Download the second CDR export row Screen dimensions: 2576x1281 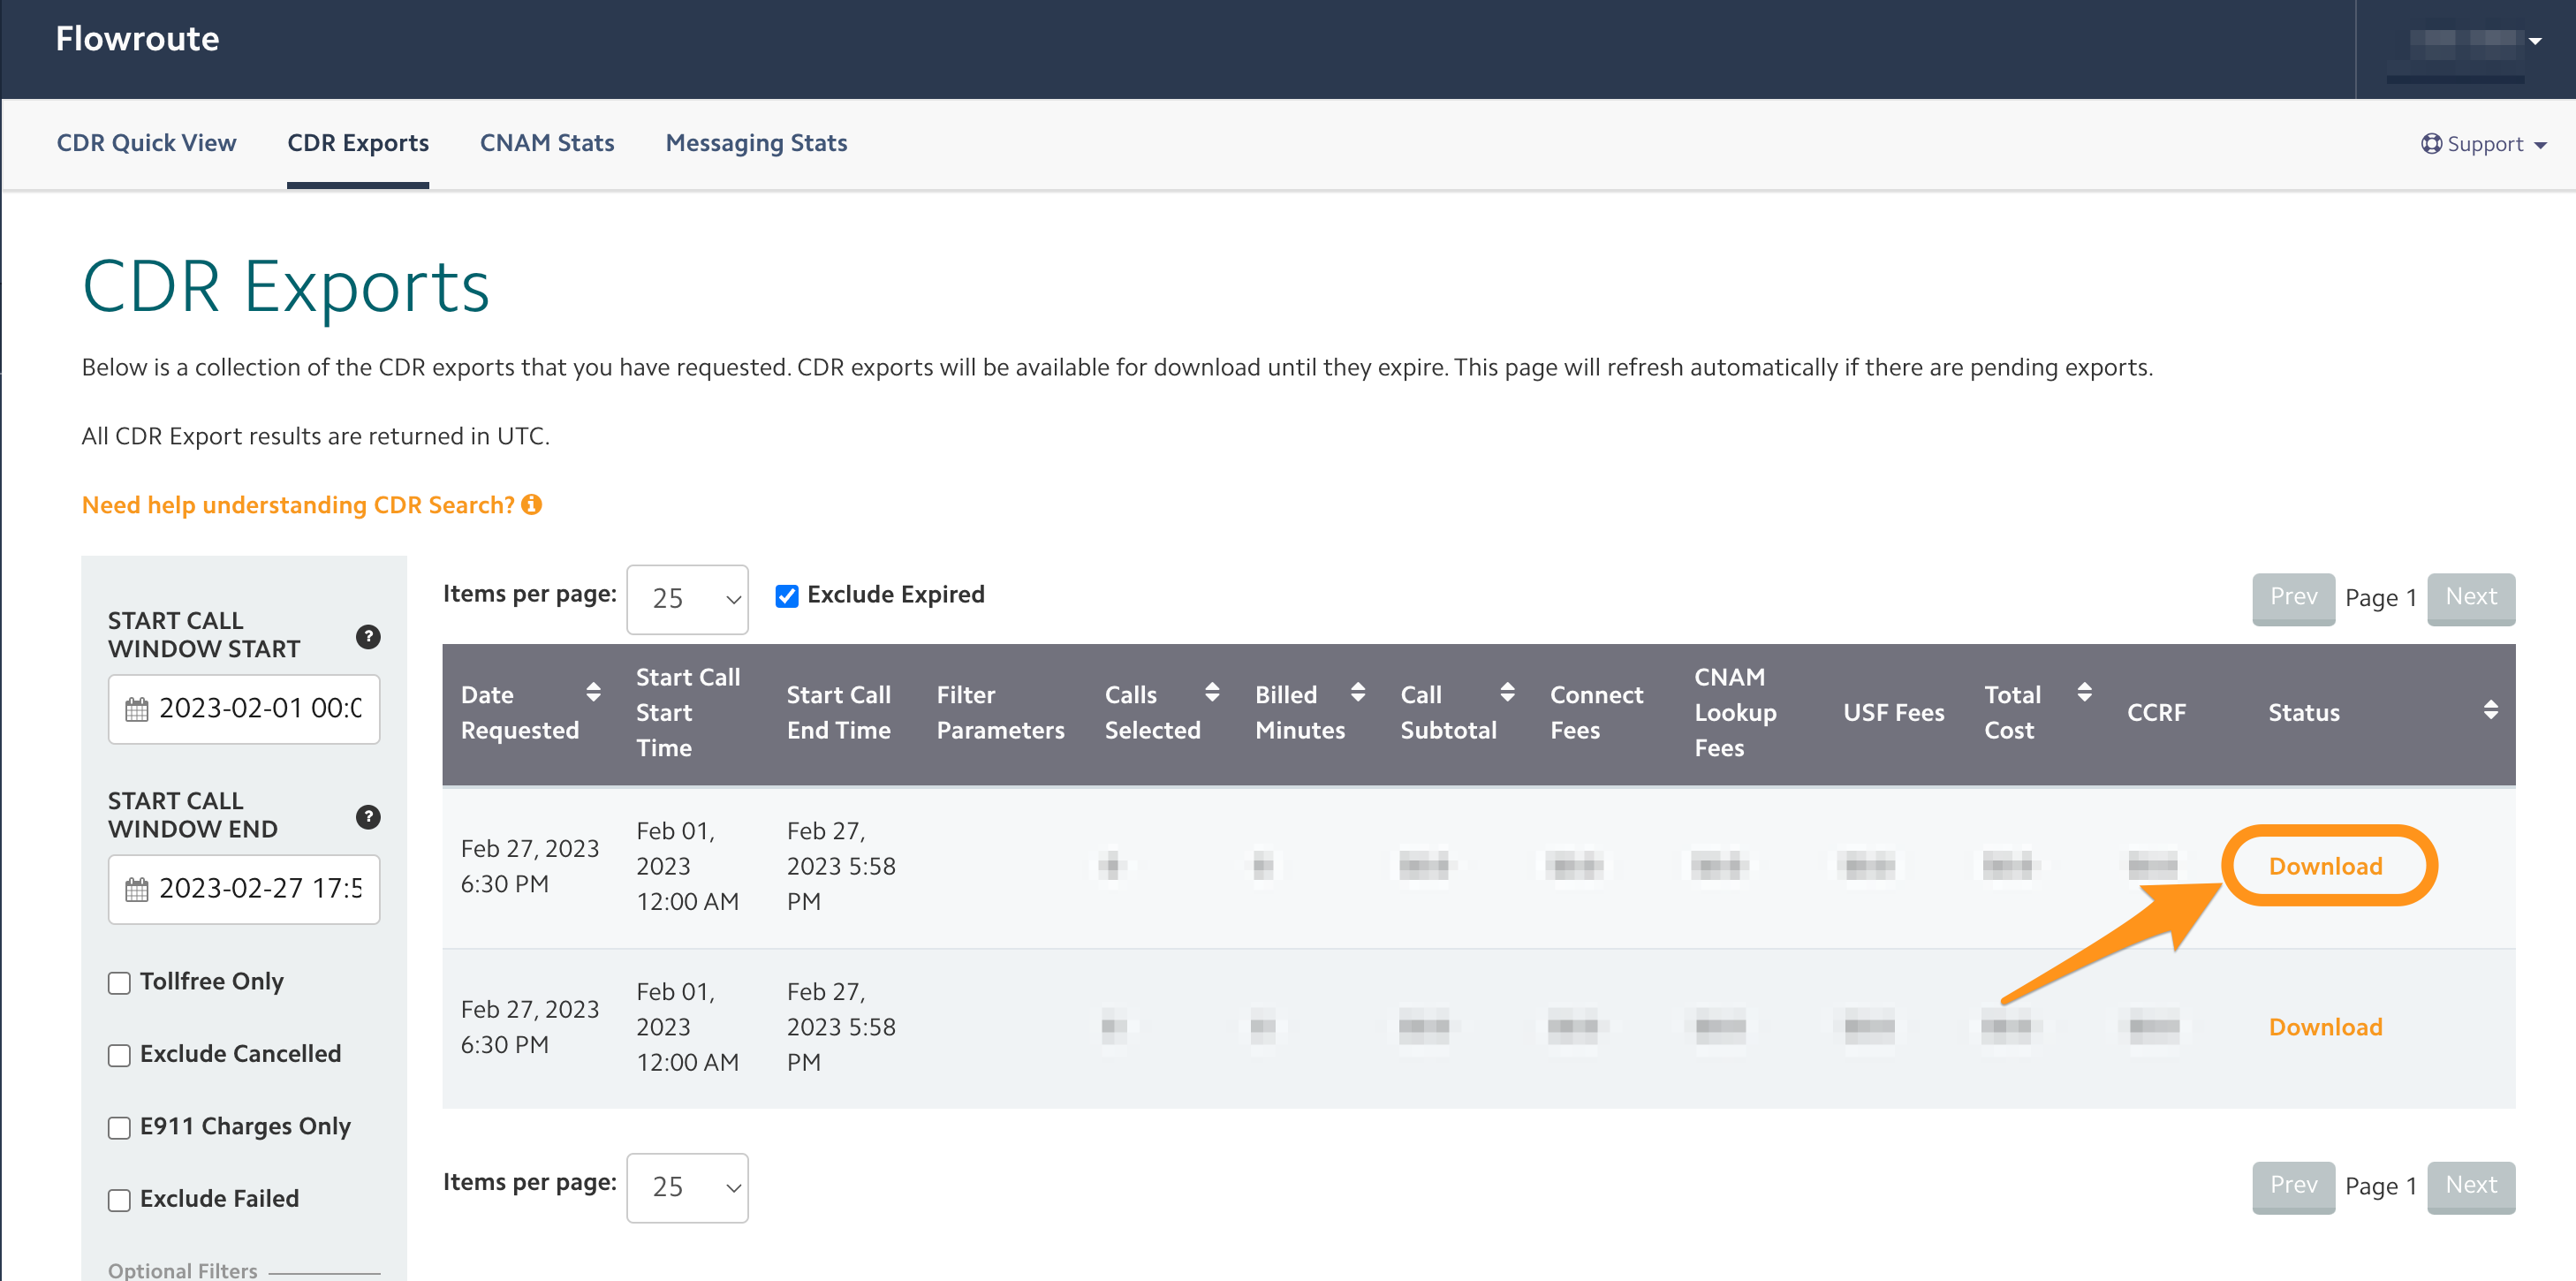pyautogui.click(x=2326, y=1027)
